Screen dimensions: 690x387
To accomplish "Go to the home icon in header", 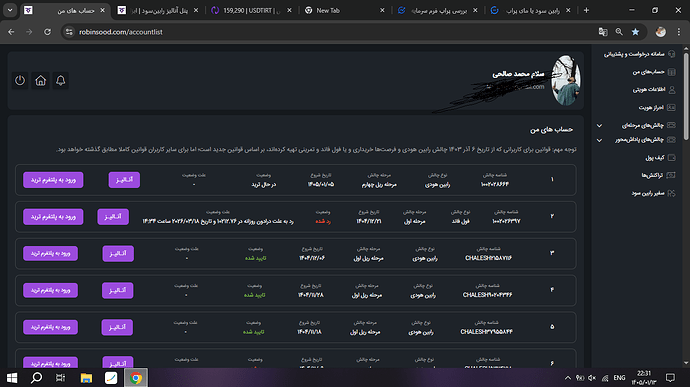I will pos(40,81).
